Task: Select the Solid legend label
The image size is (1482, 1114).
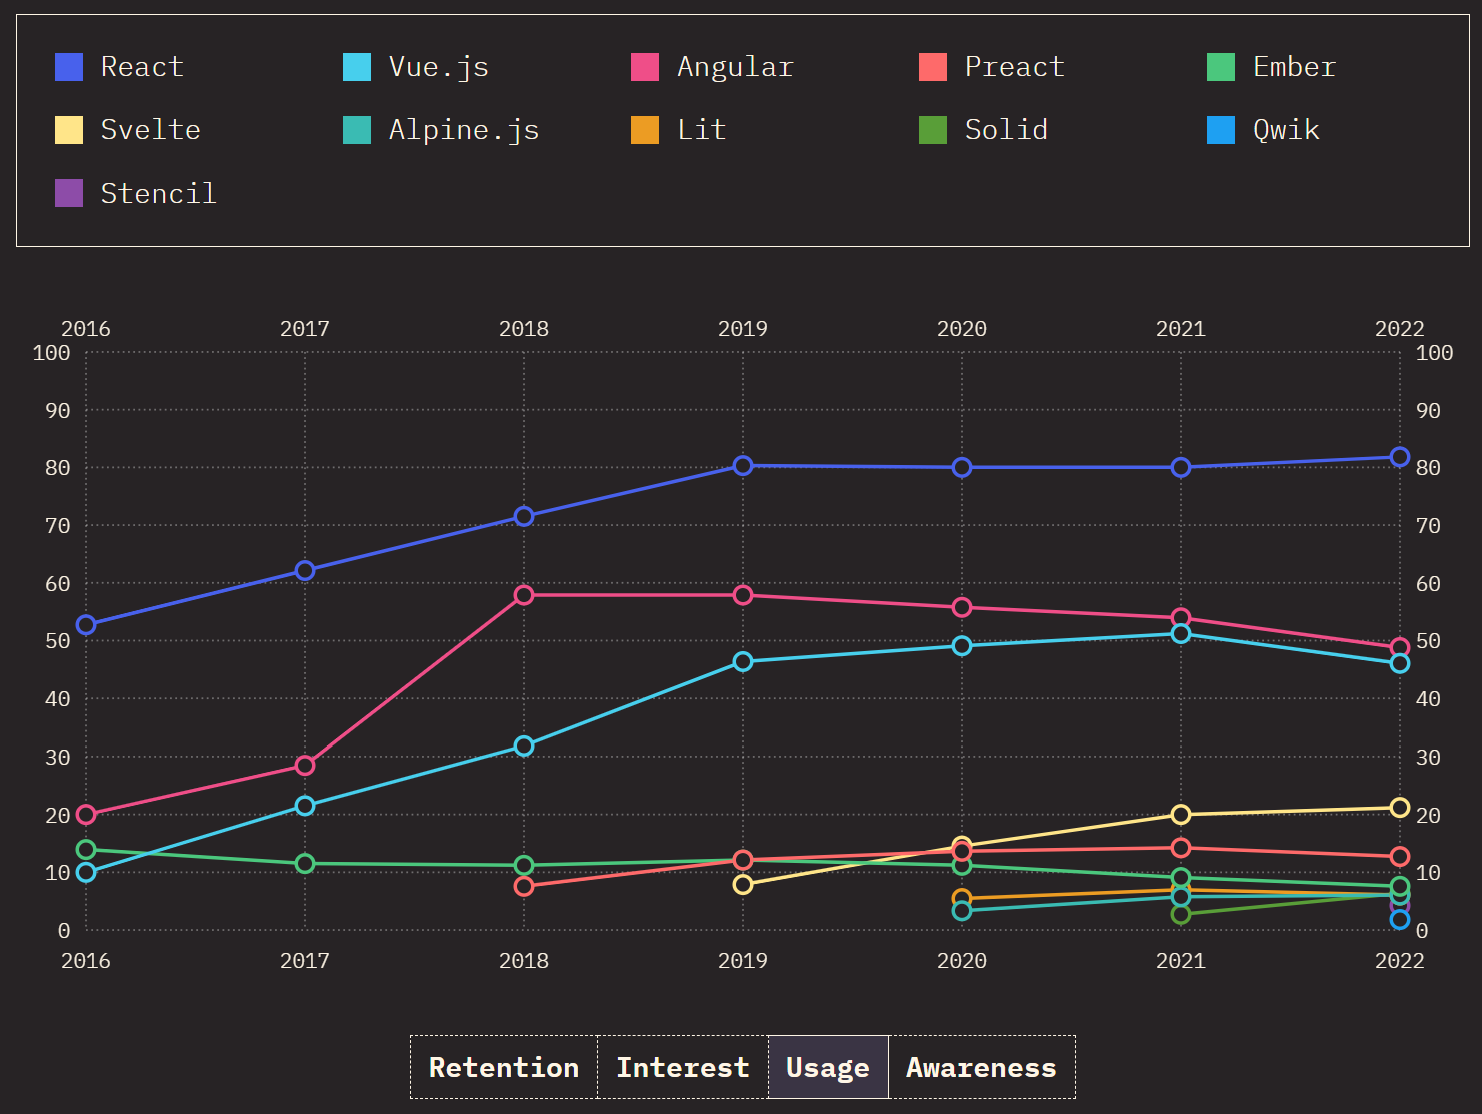Action: point(1006,130)
